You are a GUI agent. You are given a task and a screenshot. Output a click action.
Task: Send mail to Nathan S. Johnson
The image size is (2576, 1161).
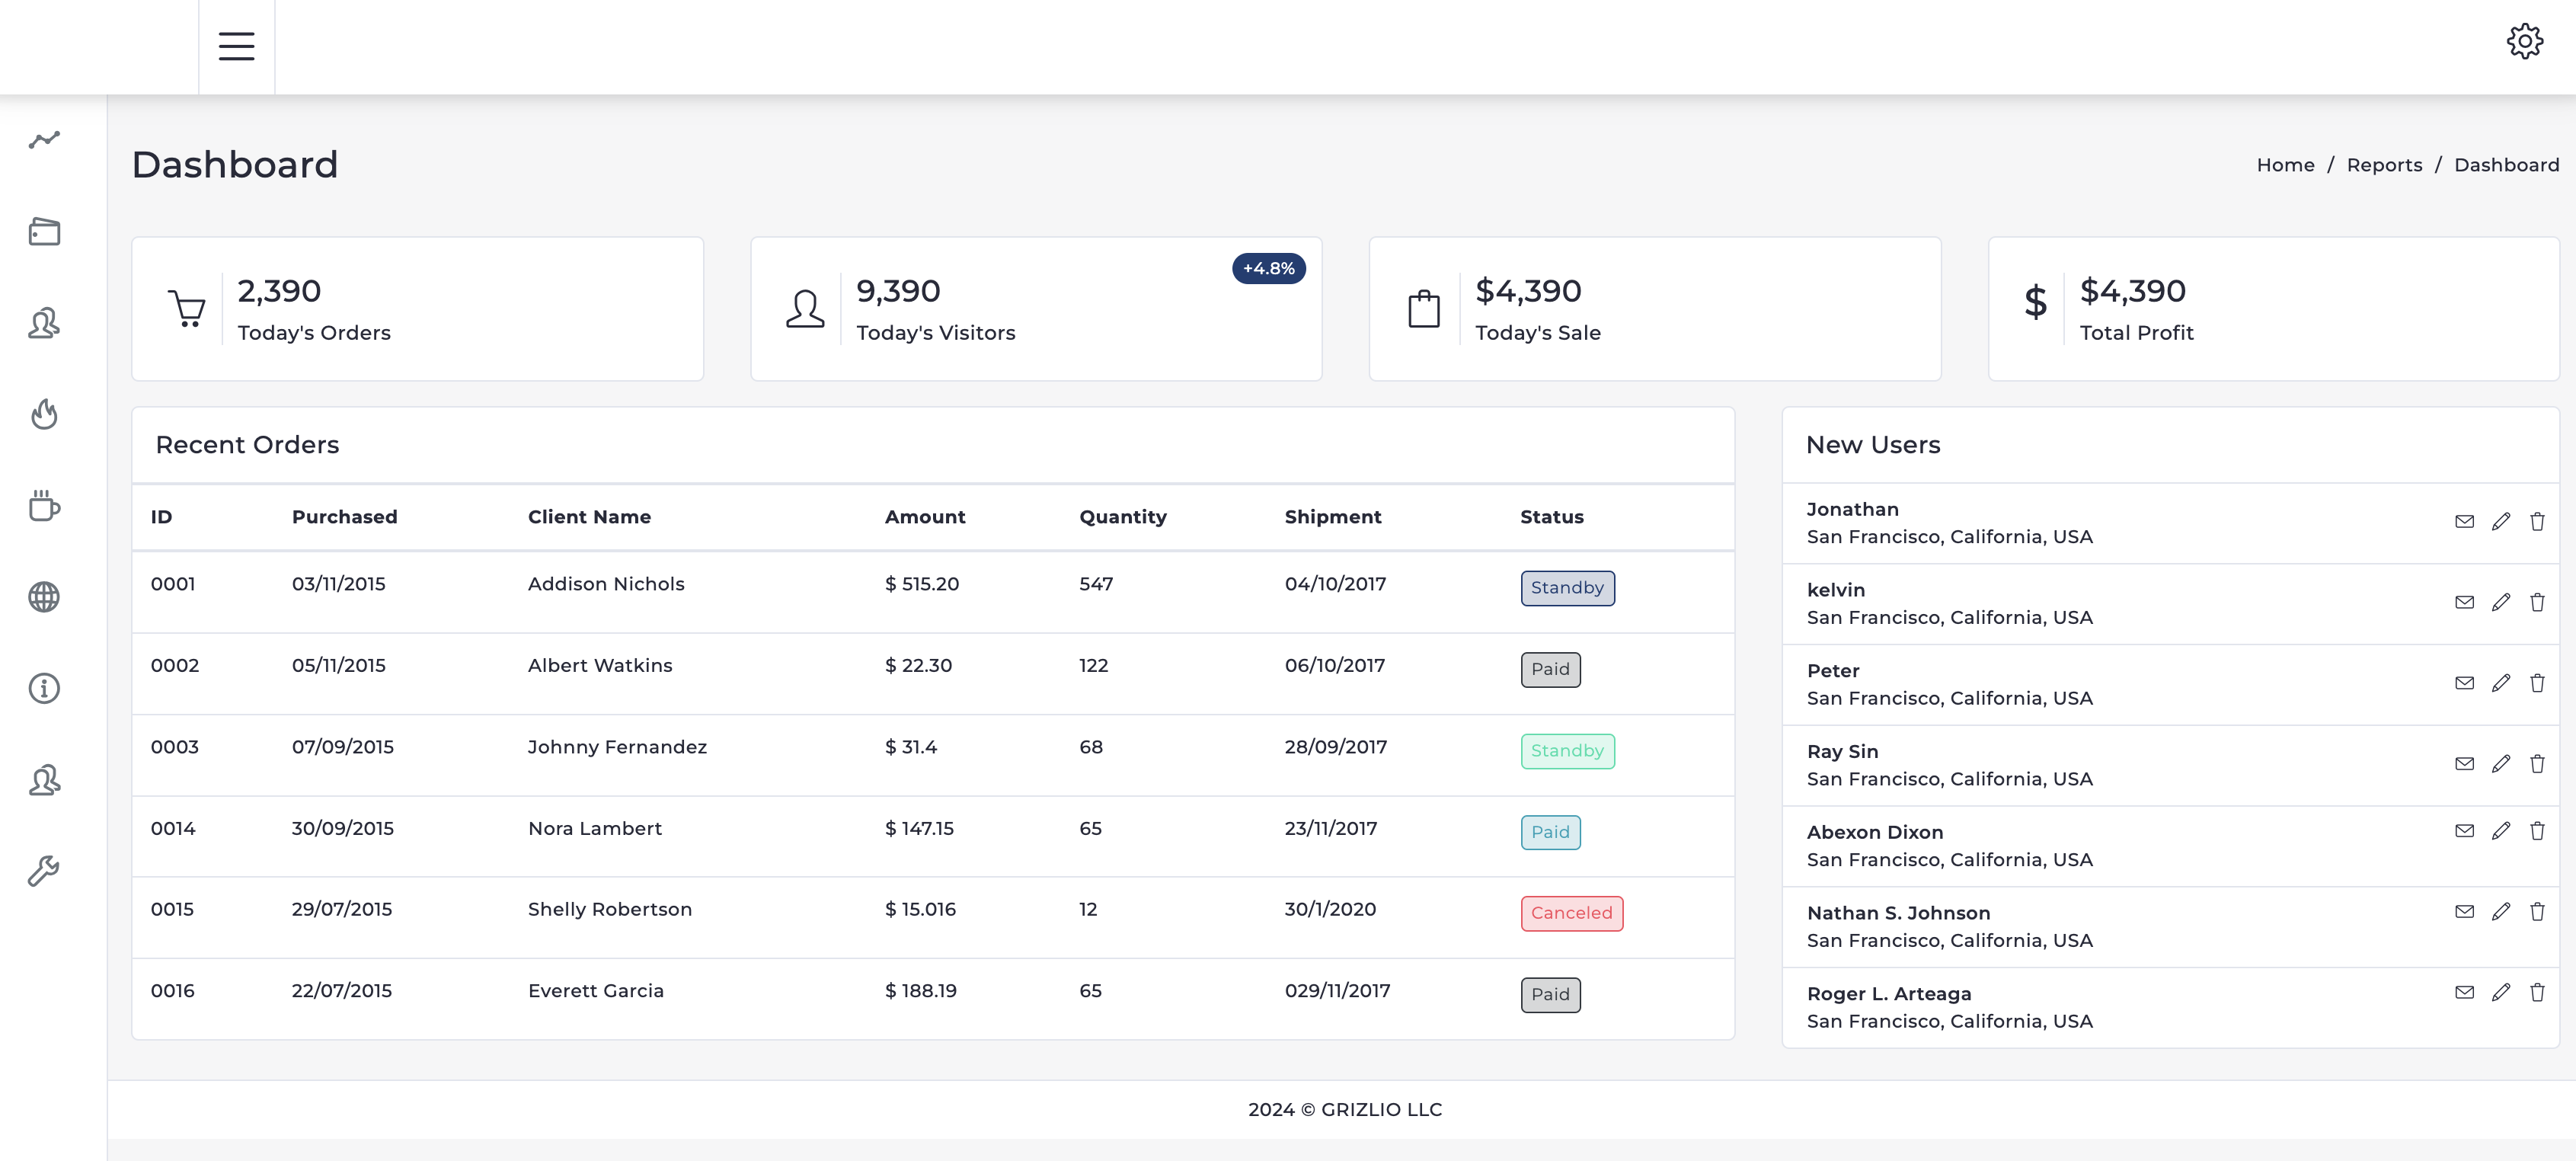click(x=2464, y=912)
